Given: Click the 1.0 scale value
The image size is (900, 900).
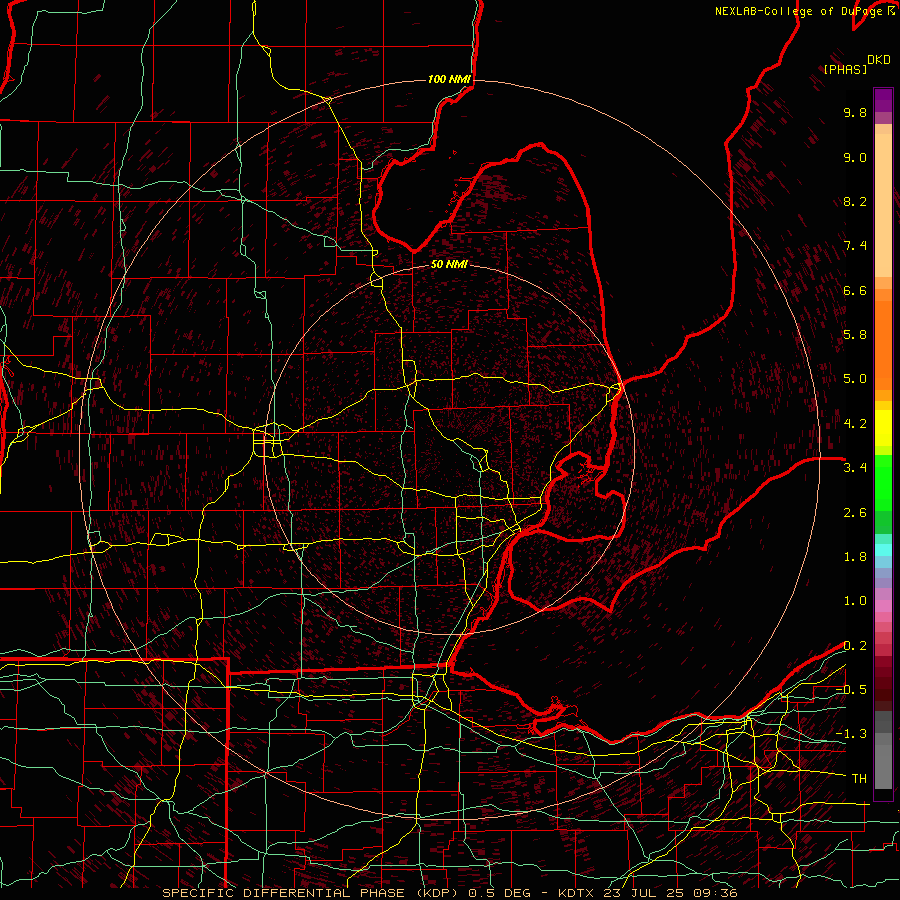Looking at the screenshot, I should click(x=855, y=602).
